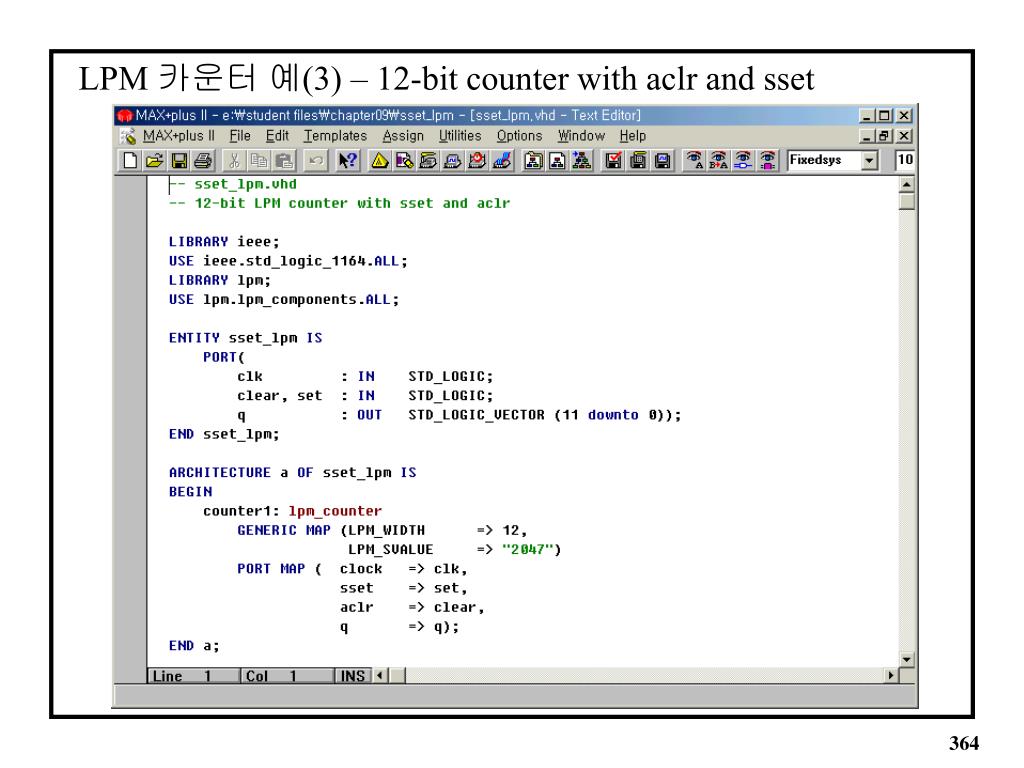Click the text "lpm_counter" in red

335,511
